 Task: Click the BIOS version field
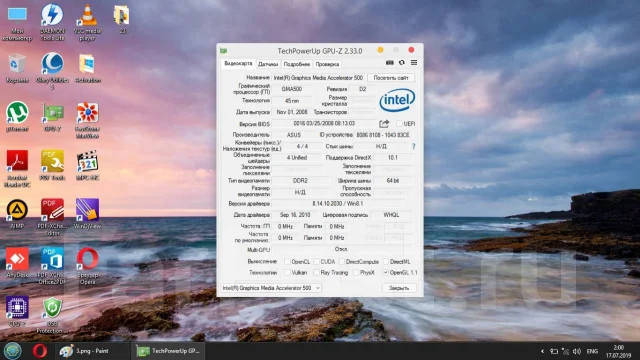[324, 124]
